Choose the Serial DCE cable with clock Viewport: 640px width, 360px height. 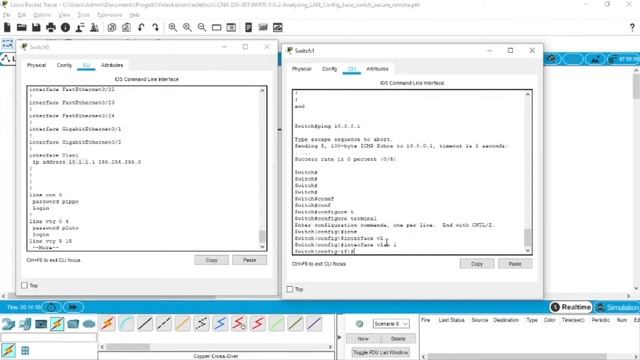(x=239, y=324)
